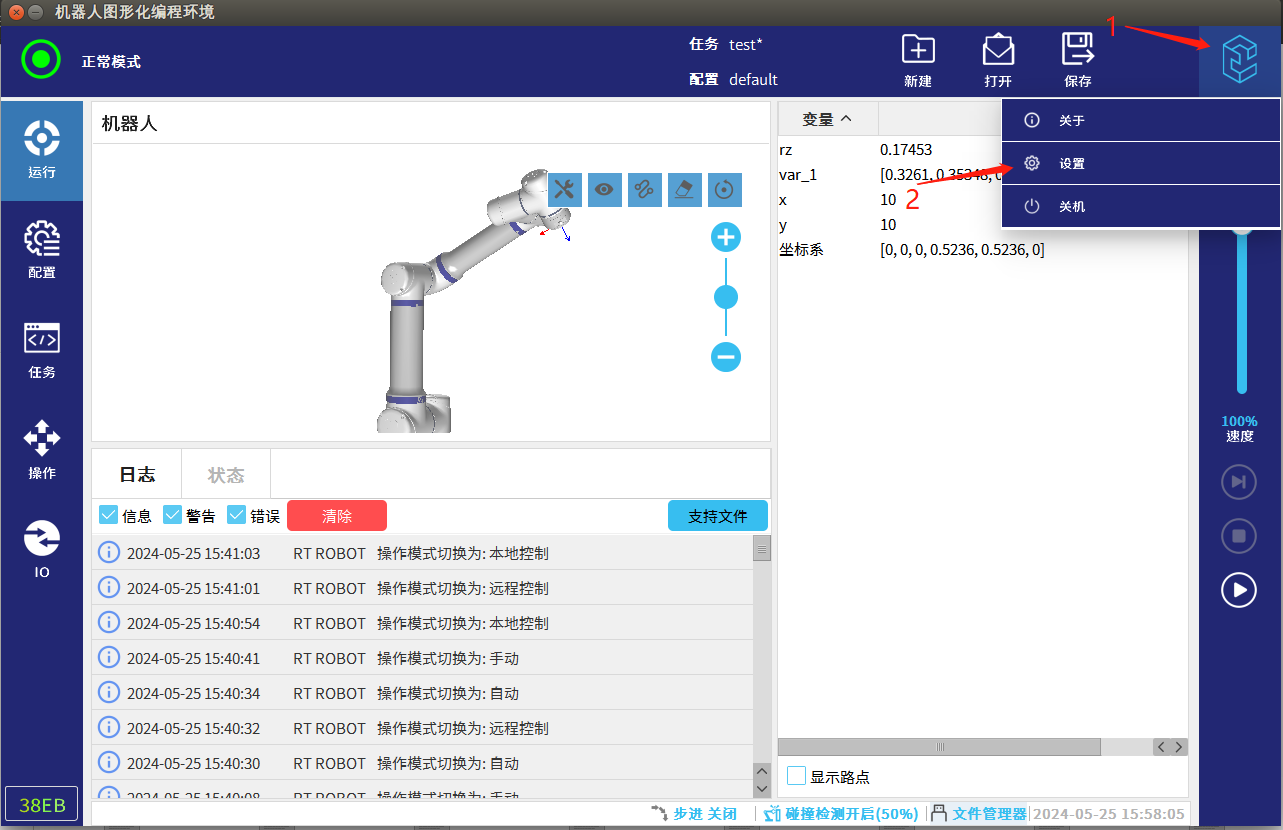Click the 速度 speed slider track
This screenshot has height=830, width=1283.
click(1242, 310)
